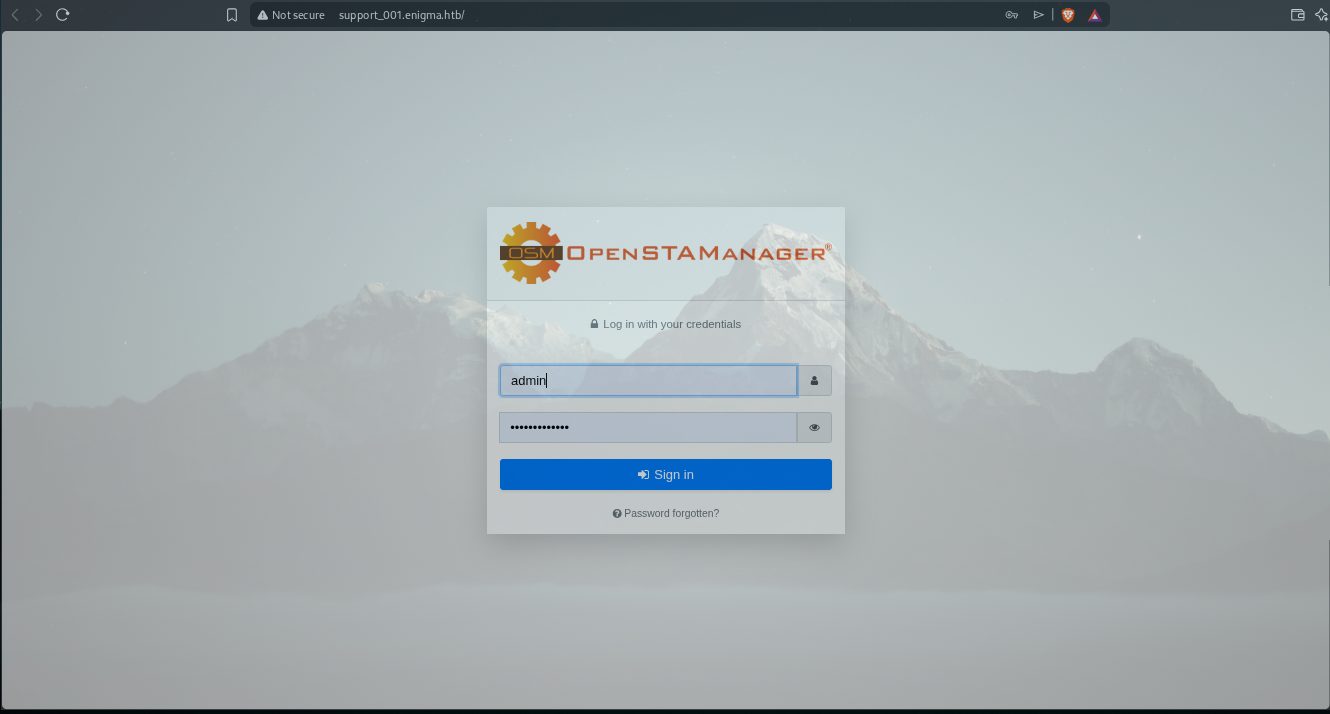Image resolution: width=1330 pixels, height=714 pixels.
Task: Open the Password forgotten? link
Action: pos(666,513)
